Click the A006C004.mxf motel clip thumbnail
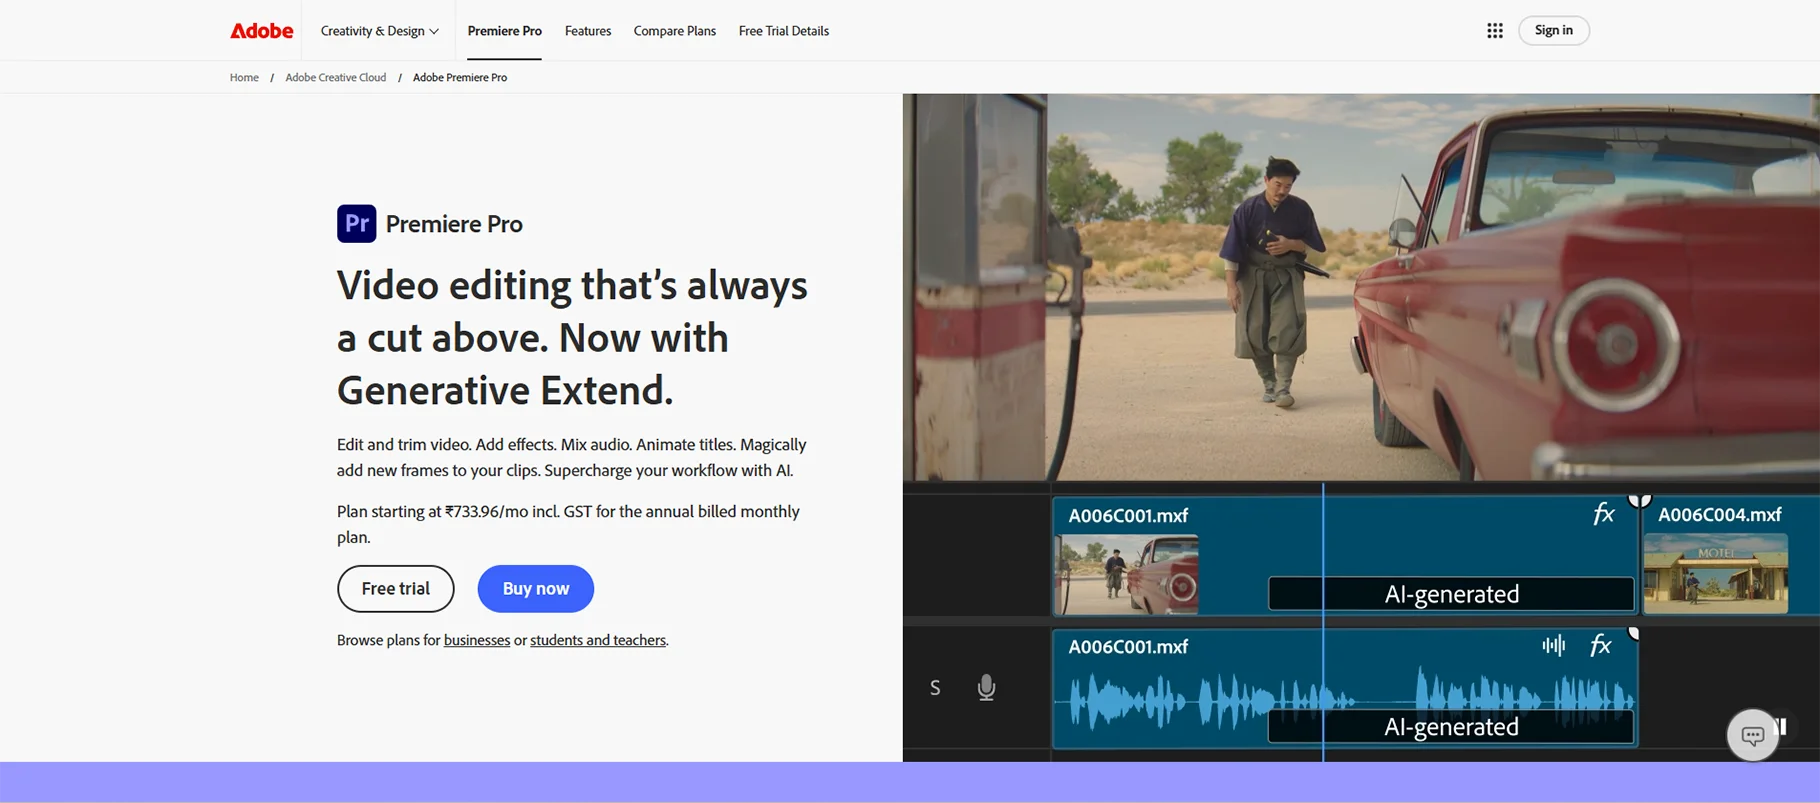This screenshot has width=1820, height=803. tap(1716, 573)
